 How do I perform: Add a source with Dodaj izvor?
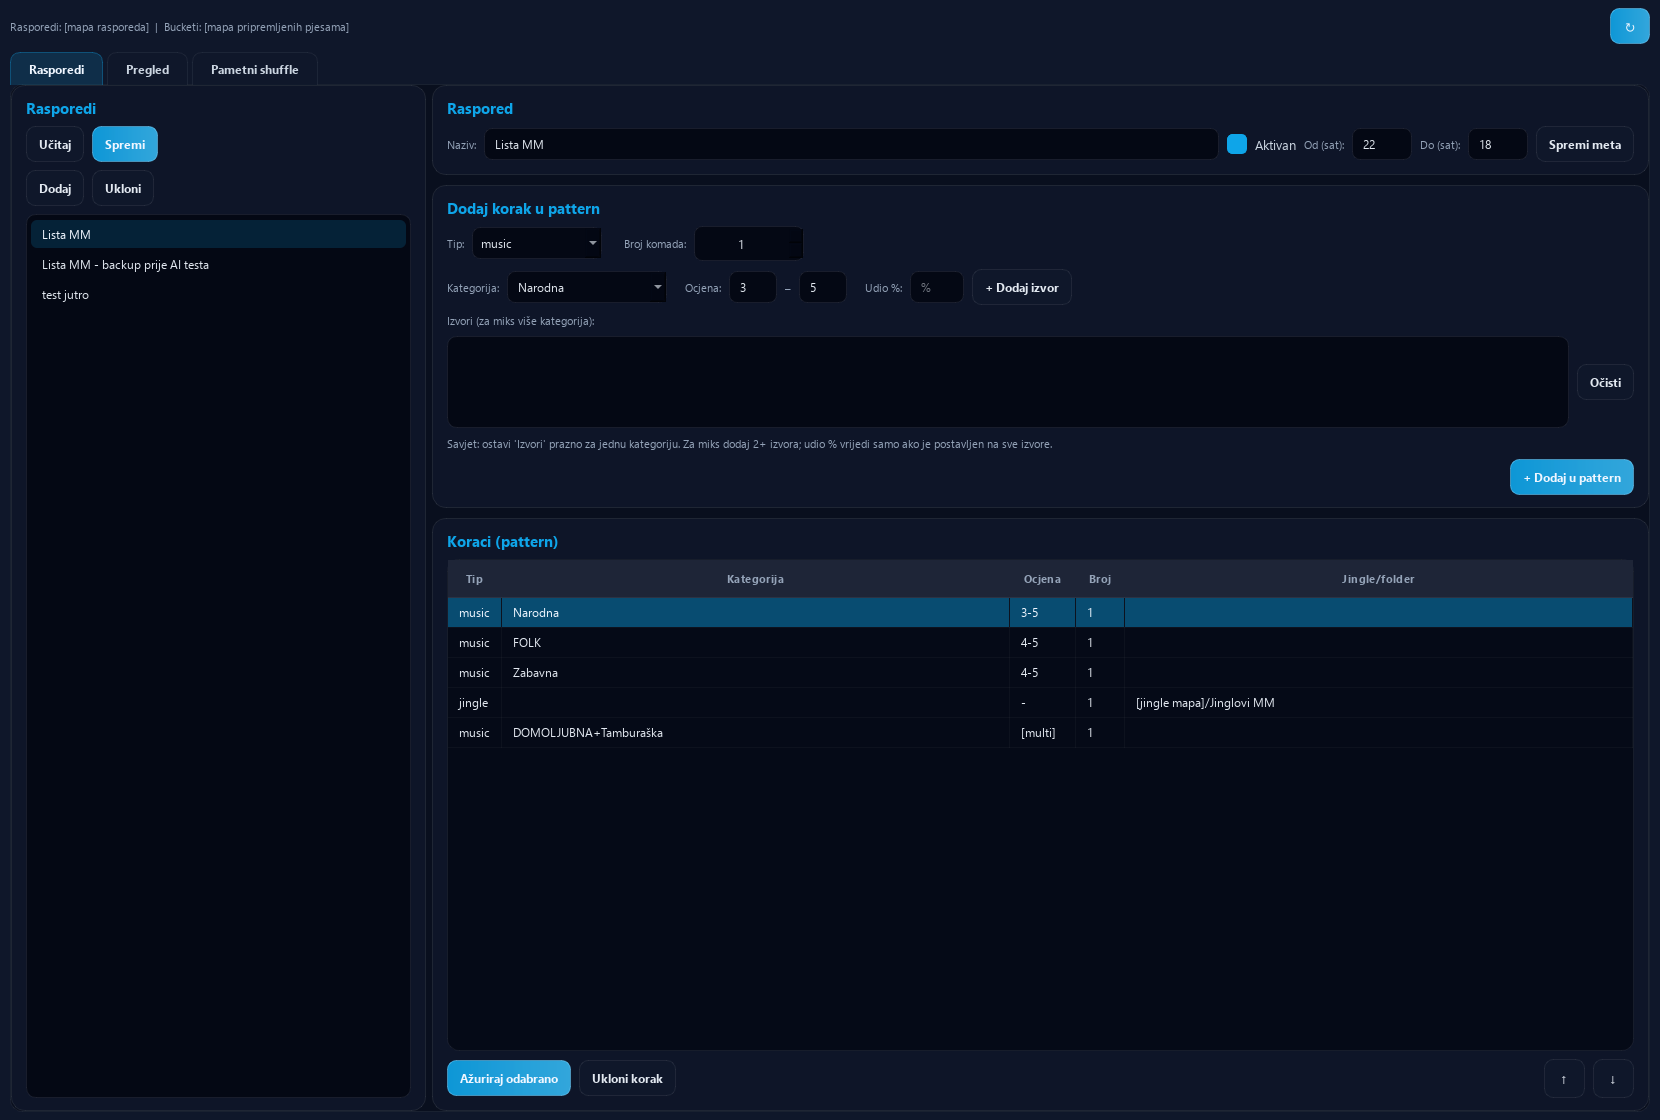tap(1022, 287)
